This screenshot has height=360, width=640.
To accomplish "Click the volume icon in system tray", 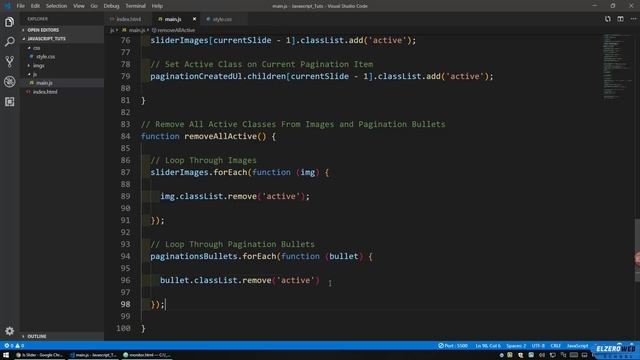I will click(542, 355).
